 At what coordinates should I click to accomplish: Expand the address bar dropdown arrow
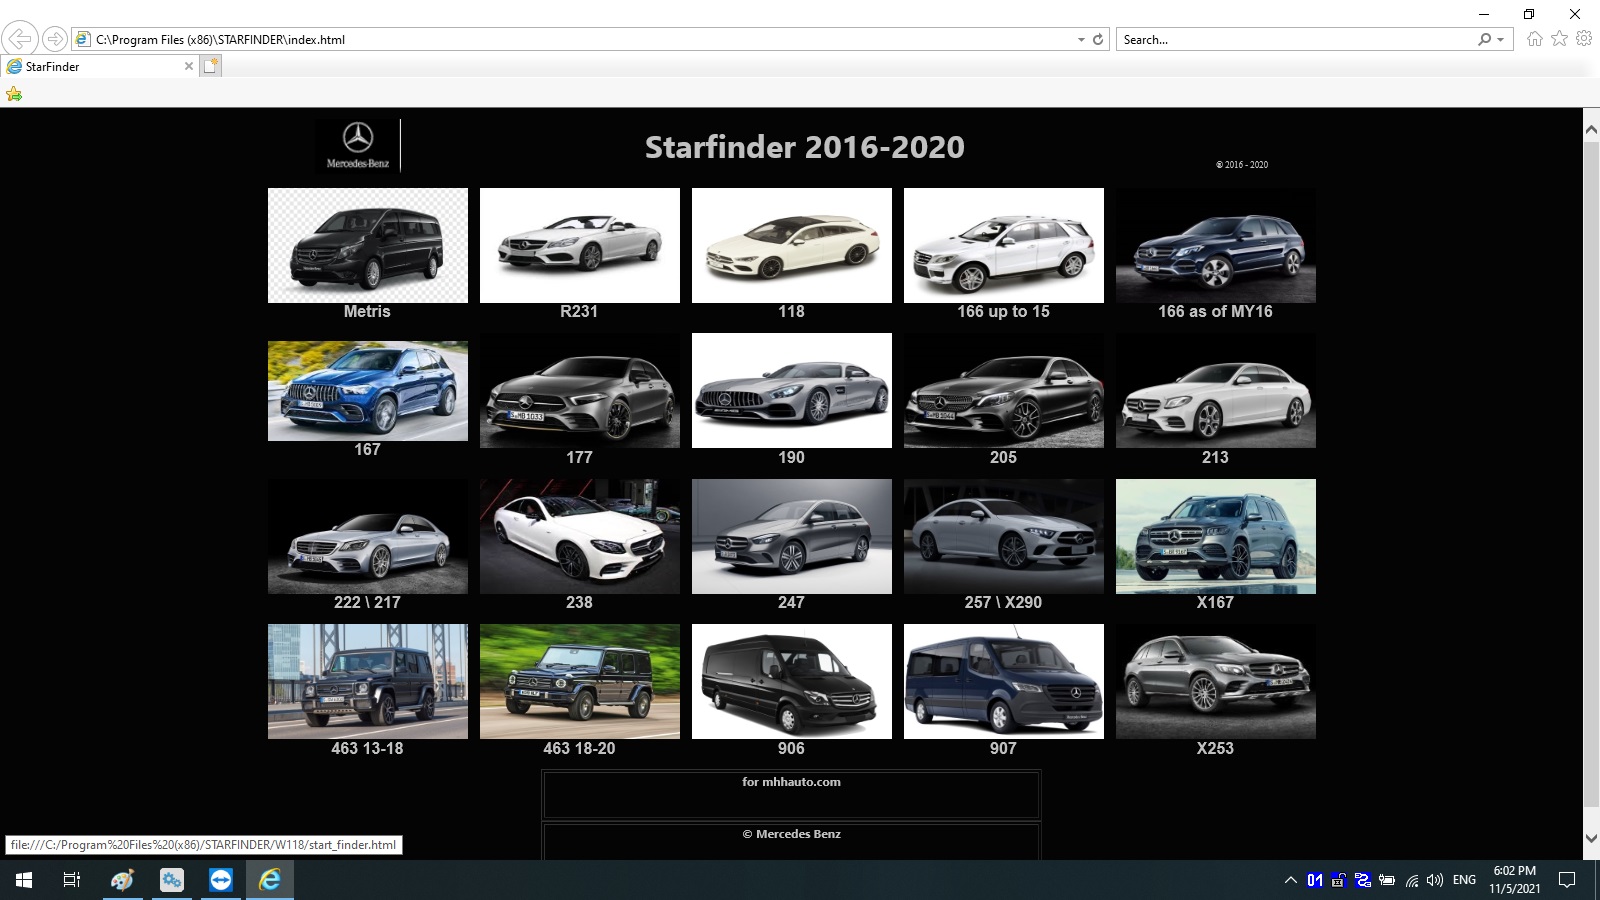[1081, 40]
